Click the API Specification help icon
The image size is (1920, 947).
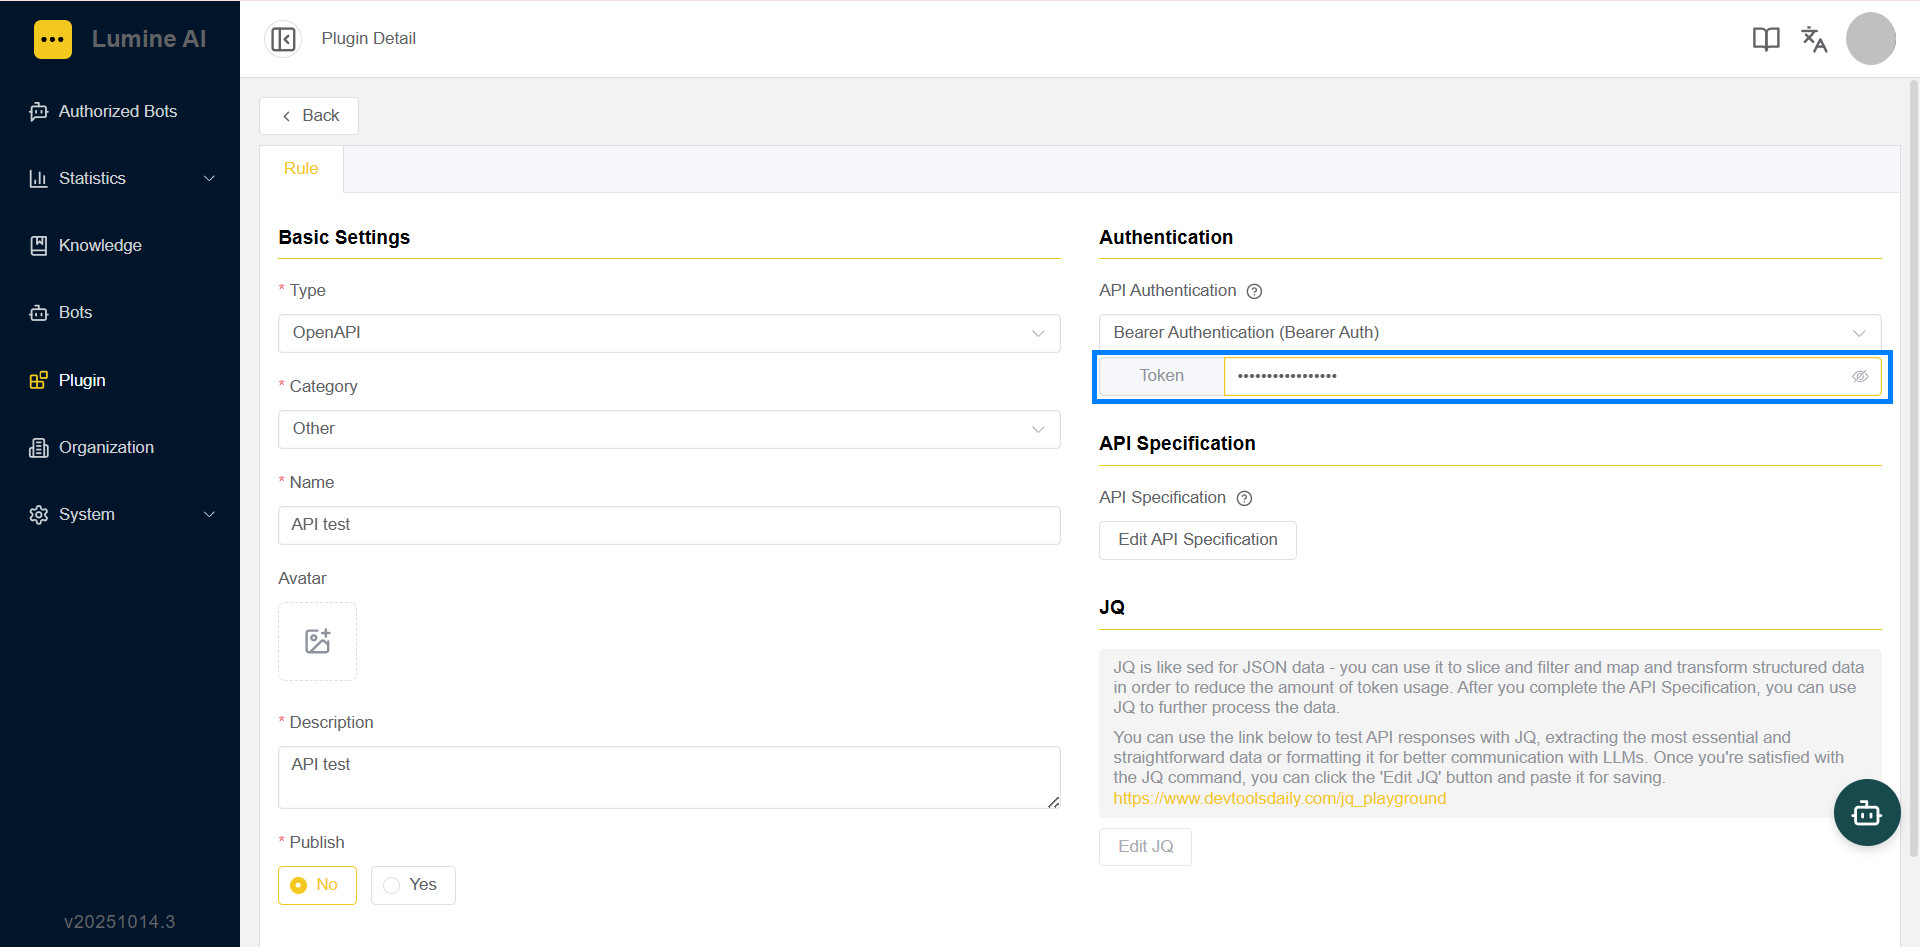point(1244,498)
